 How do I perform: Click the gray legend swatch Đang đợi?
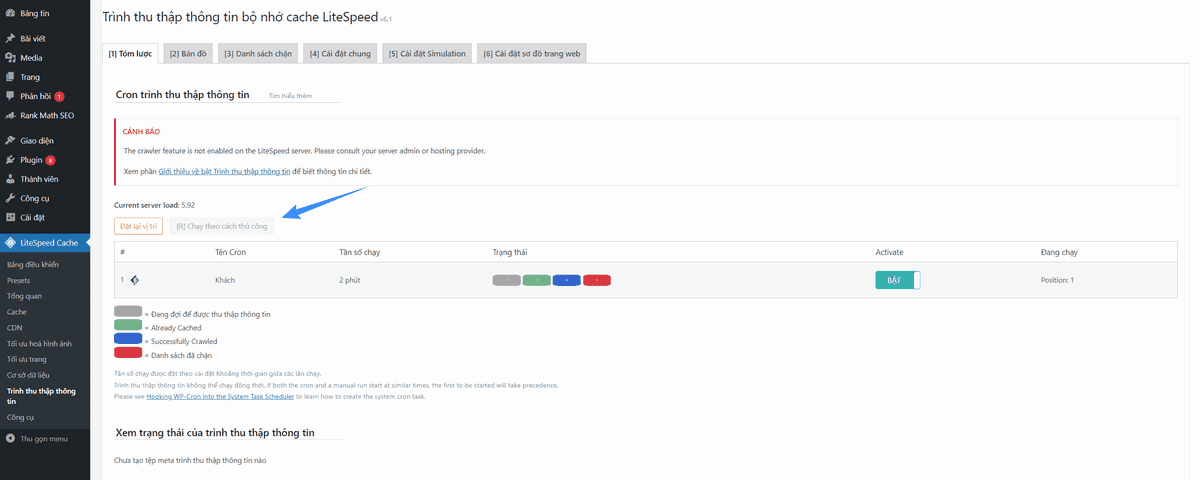(x=129, y=312)
